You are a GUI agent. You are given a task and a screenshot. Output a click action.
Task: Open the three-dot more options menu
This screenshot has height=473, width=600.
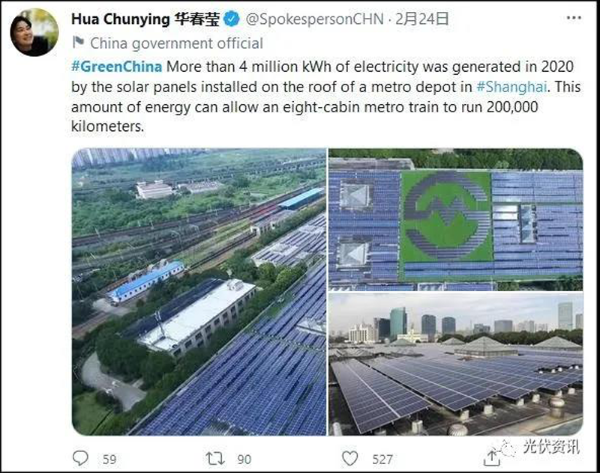pyautogui.click(x=574, y=18)
